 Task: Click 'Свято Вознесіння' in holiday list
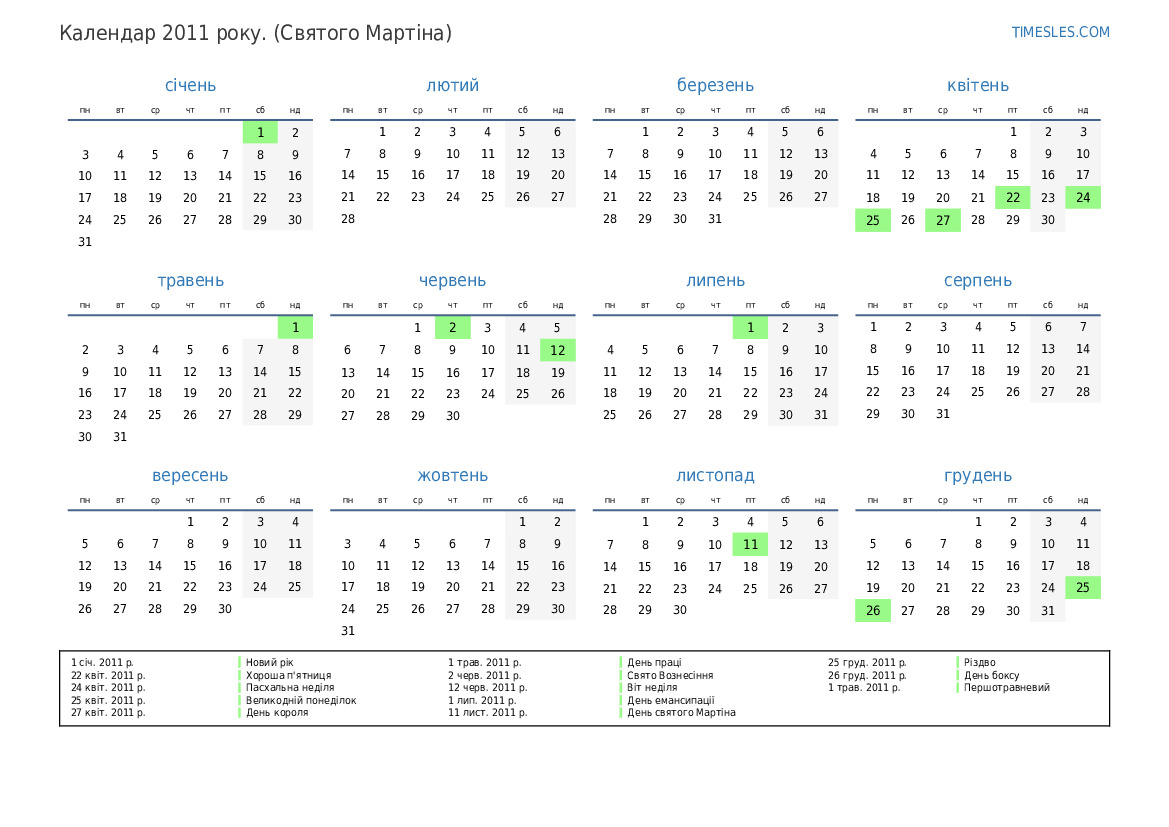670,675
